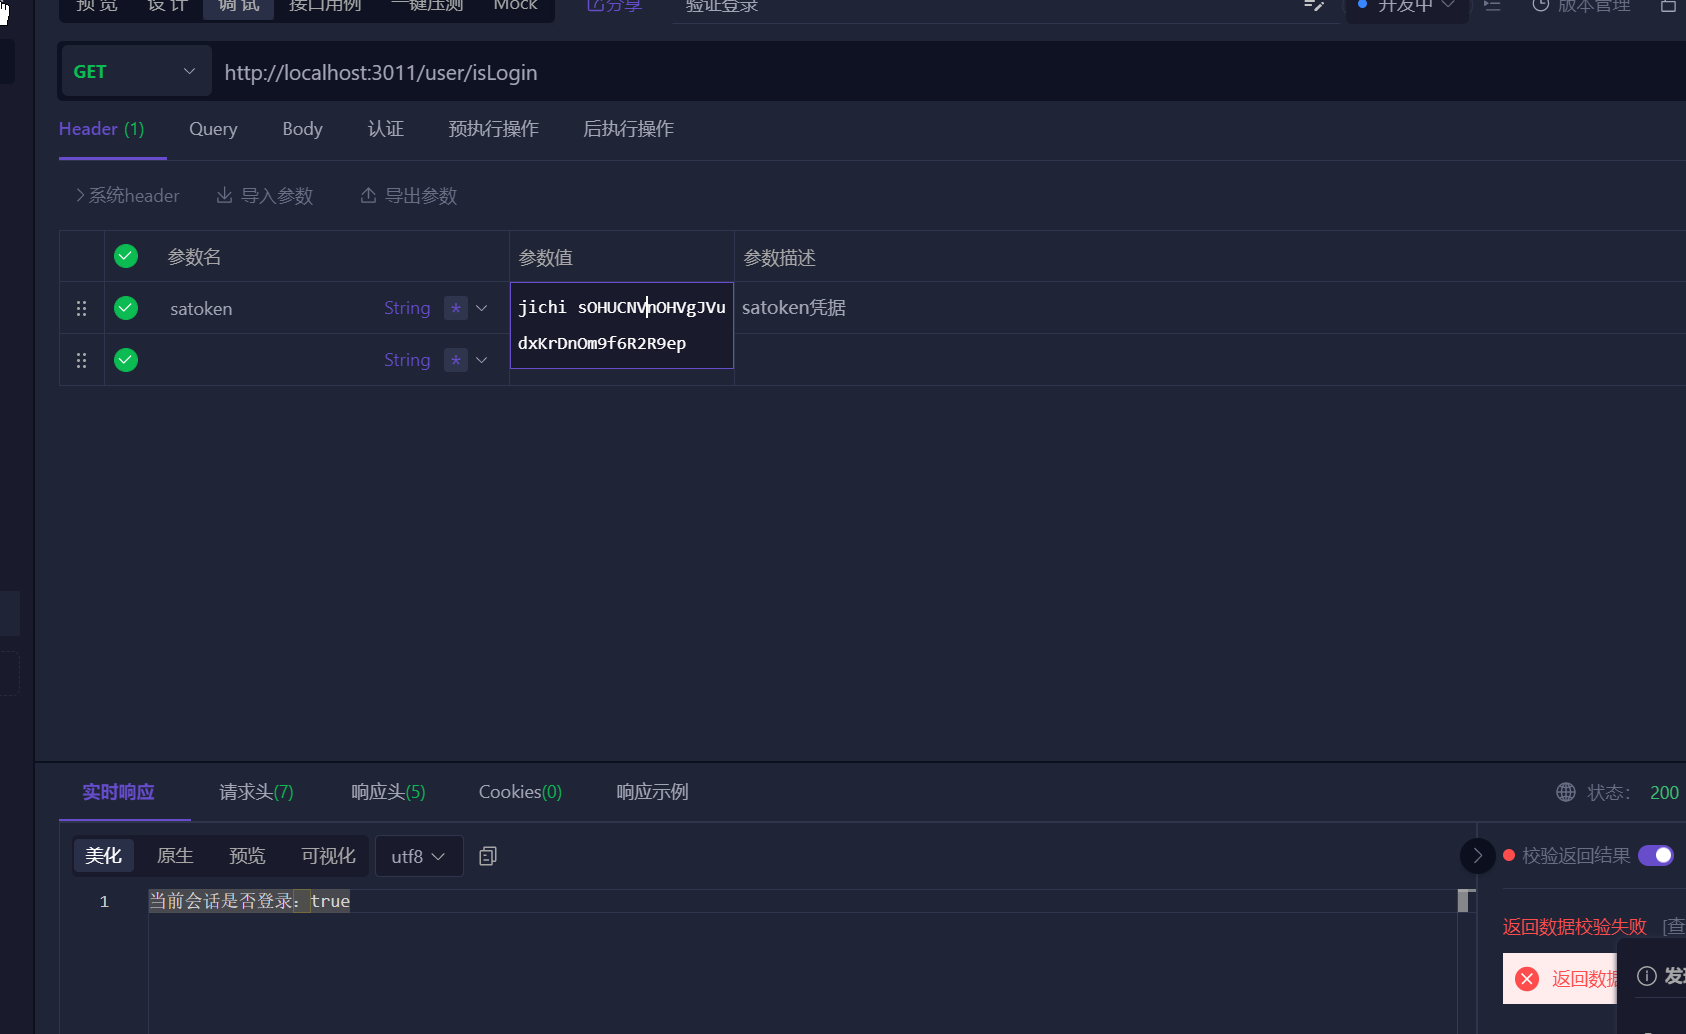The height and width of the screenshot is (1034, 1686).
Task: Open the 预执行操作 tab
Action: pos(494,129)
